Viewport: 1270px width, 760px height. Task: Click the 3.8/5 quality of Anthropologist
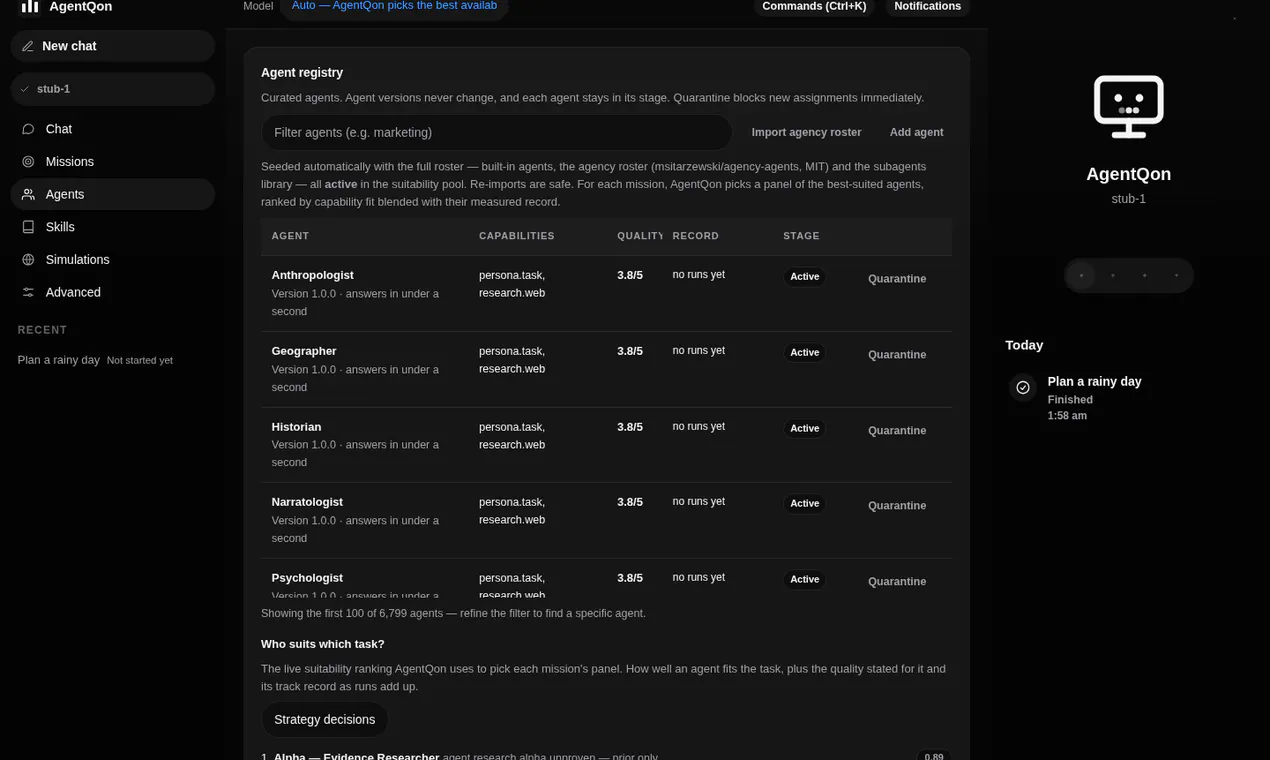click(x=630, y=275)
